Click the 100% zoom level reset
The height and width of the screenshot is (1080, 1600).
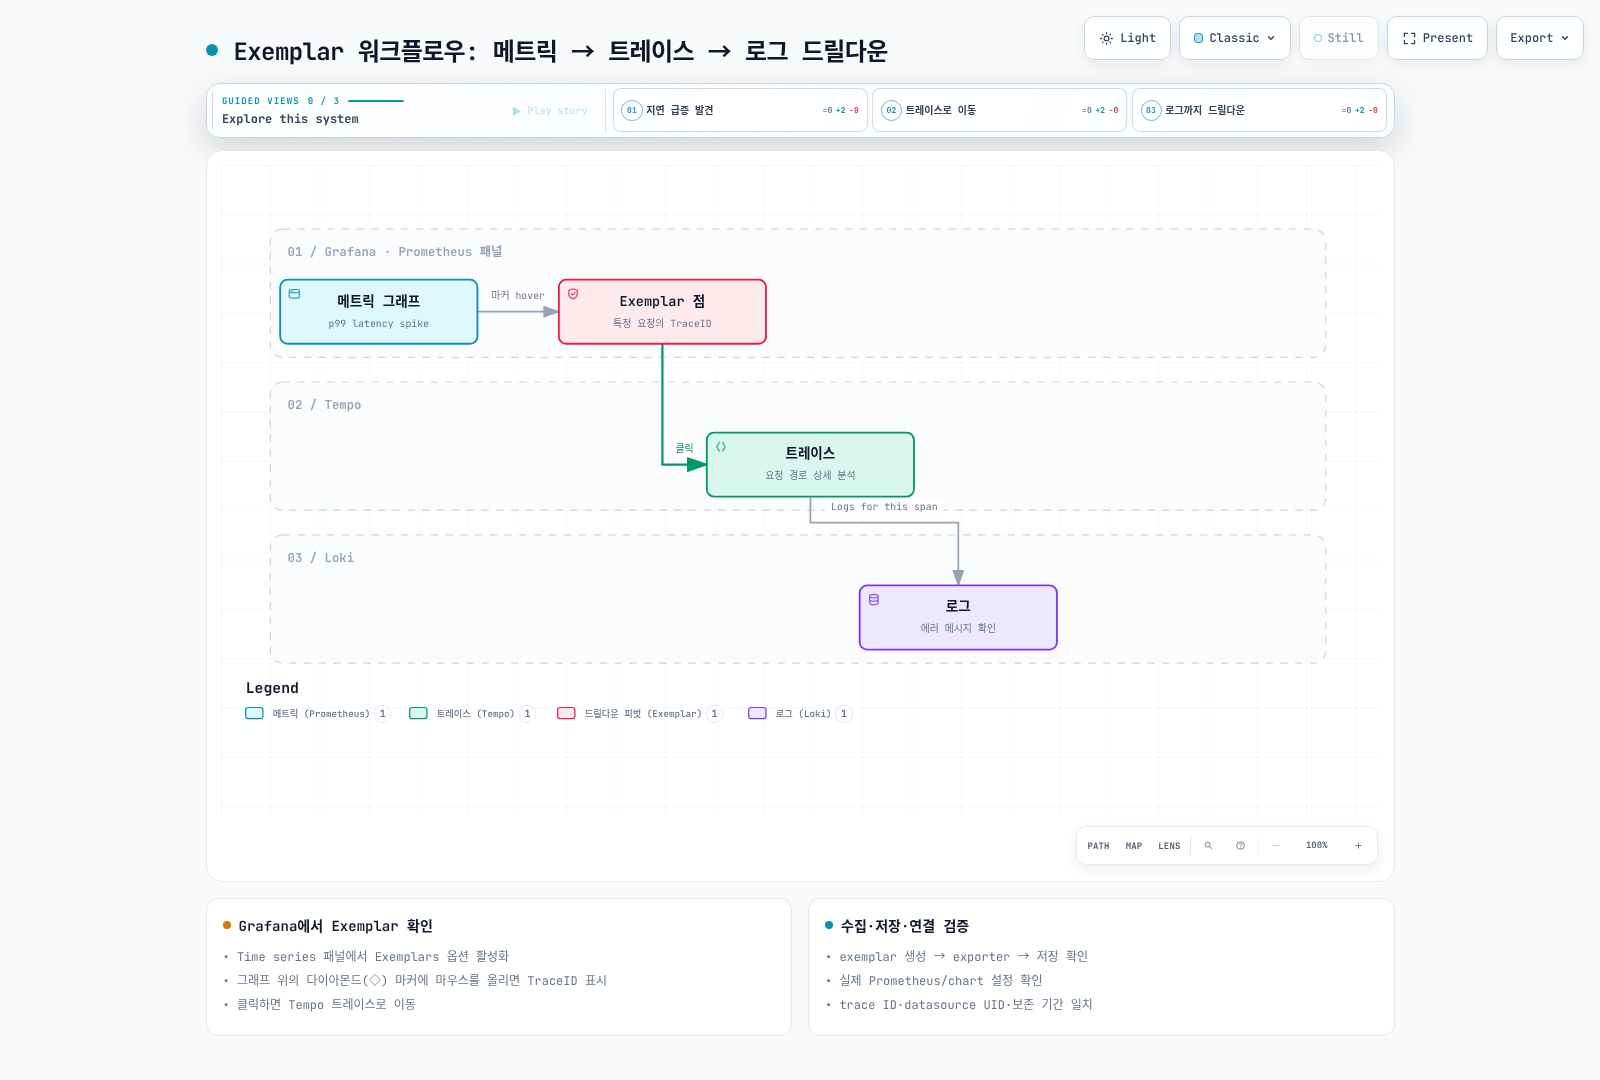tap(1317, 846)
